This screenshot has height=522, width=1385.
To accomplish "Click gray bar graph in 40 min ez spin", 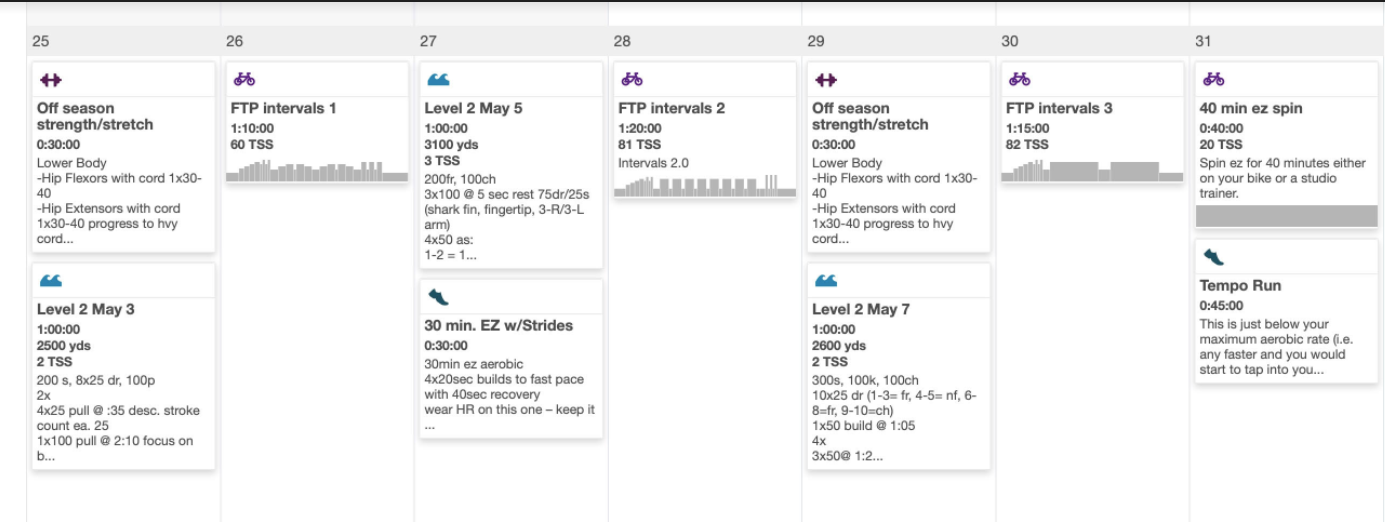I will 1286,216.
